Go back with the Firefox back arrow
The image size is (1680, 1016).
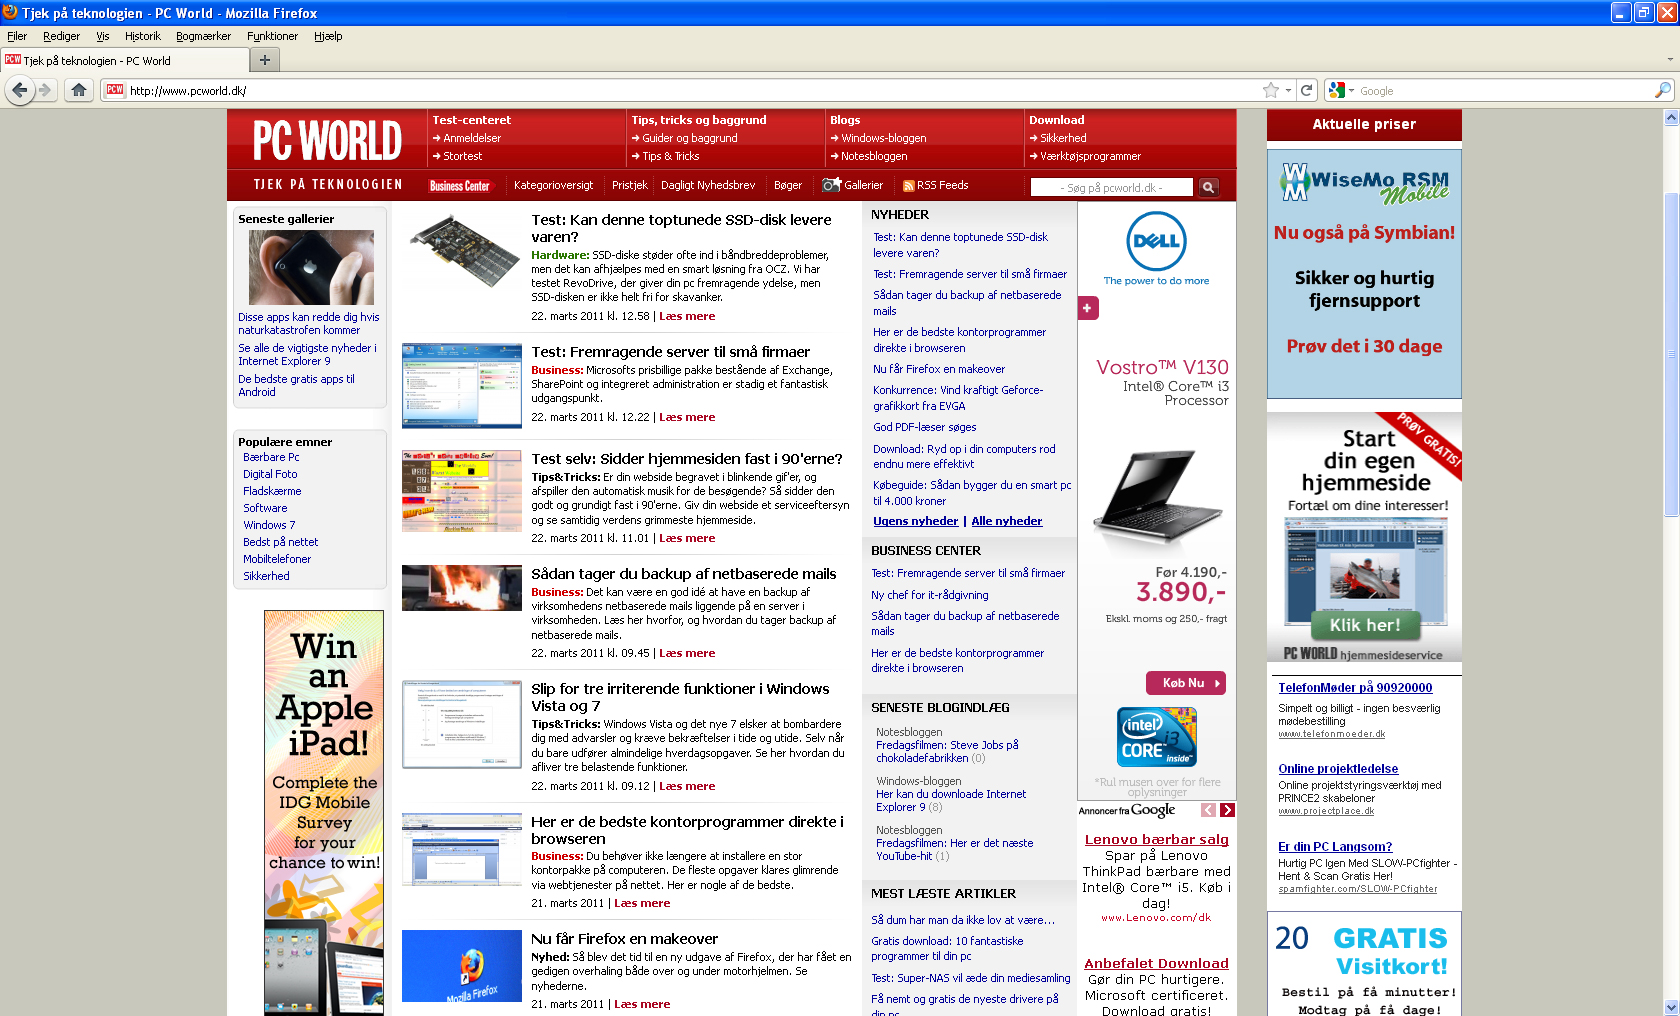[x=19, y=90]
